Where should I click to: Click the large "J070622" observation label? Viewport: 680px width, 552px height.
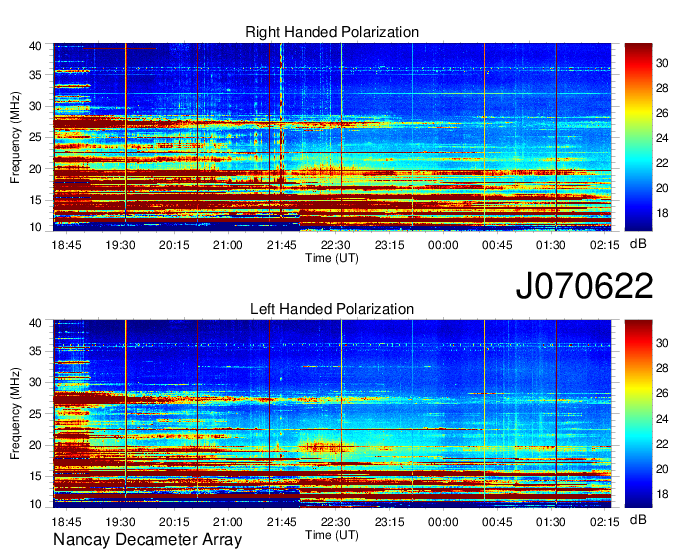tap(584, 285)
